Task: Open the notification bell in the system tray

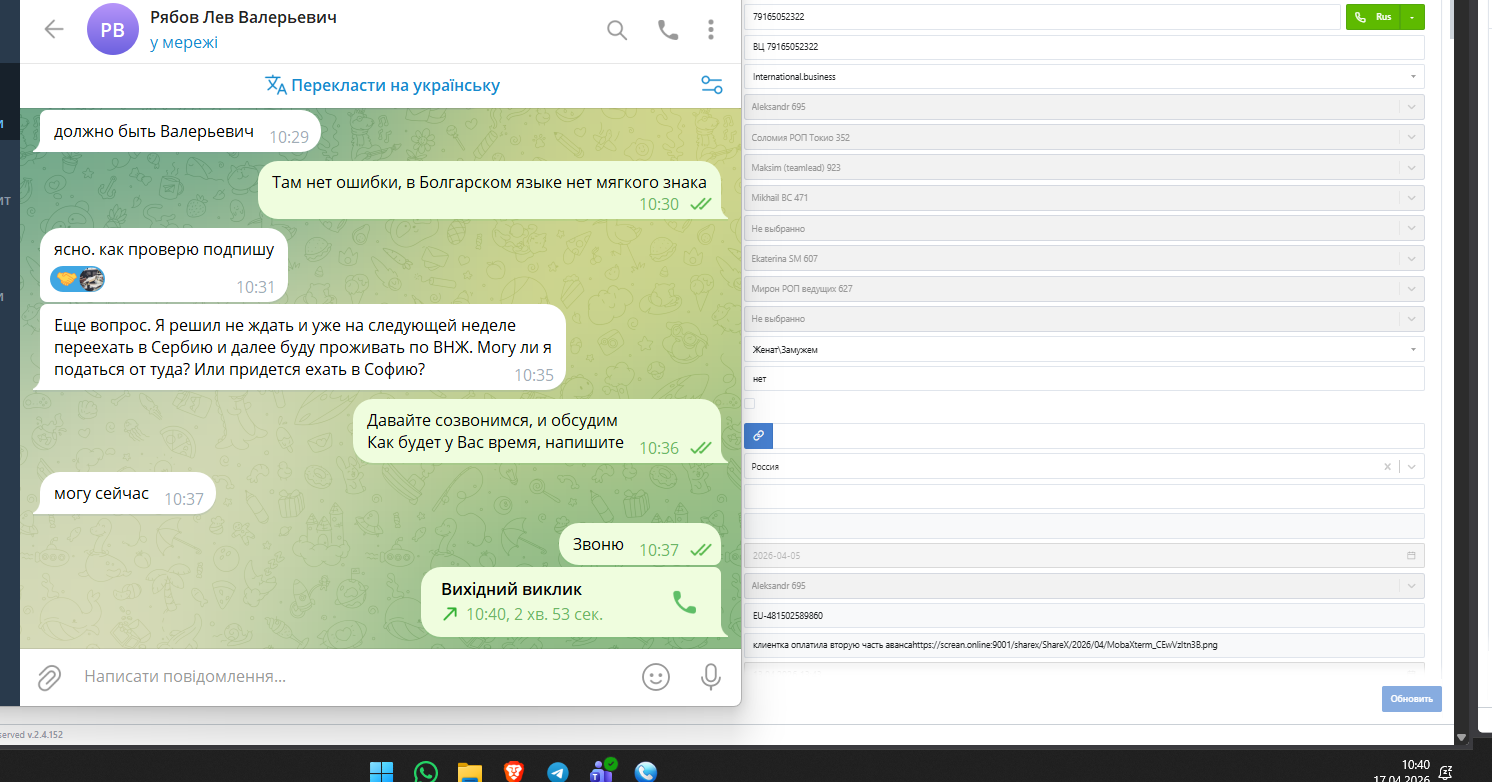Action: (1445, 771)
